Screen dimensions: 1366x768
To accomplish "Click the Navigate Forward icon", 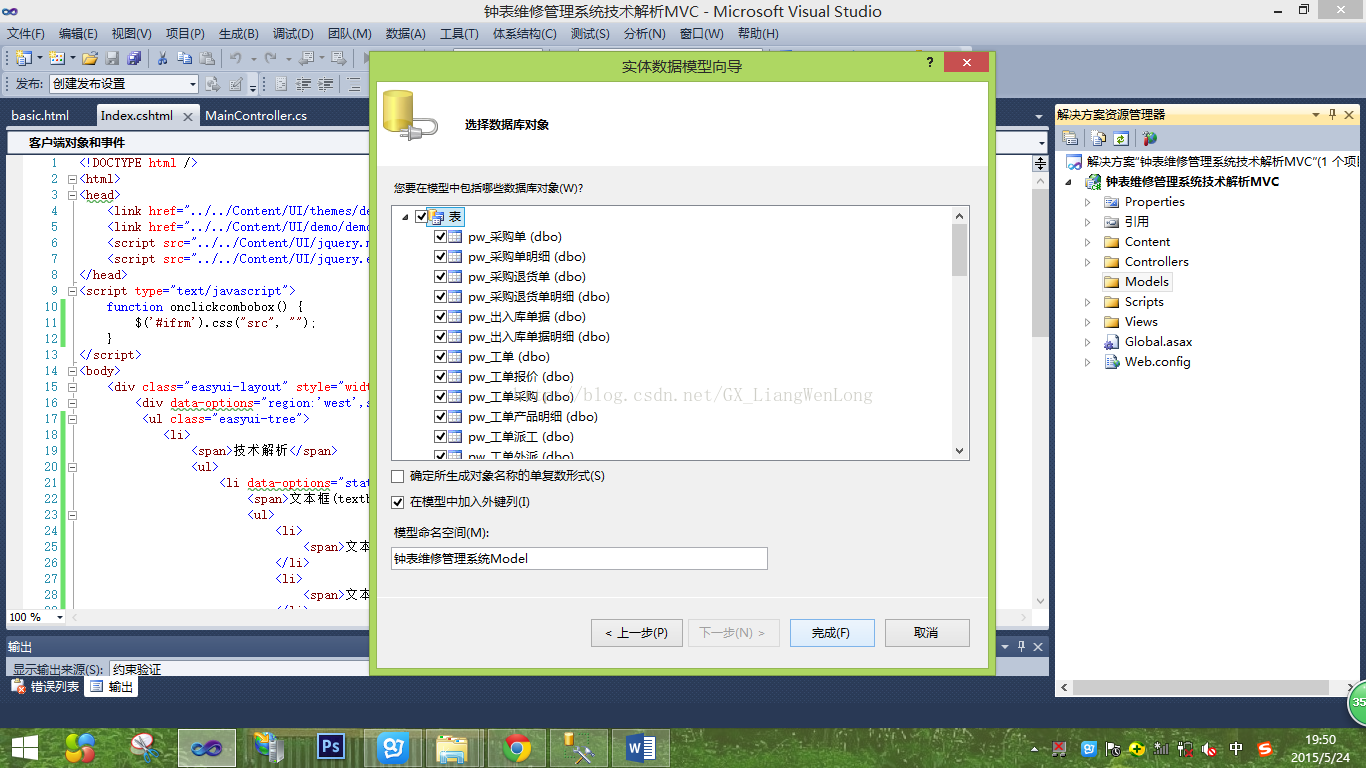I will 339,58.
